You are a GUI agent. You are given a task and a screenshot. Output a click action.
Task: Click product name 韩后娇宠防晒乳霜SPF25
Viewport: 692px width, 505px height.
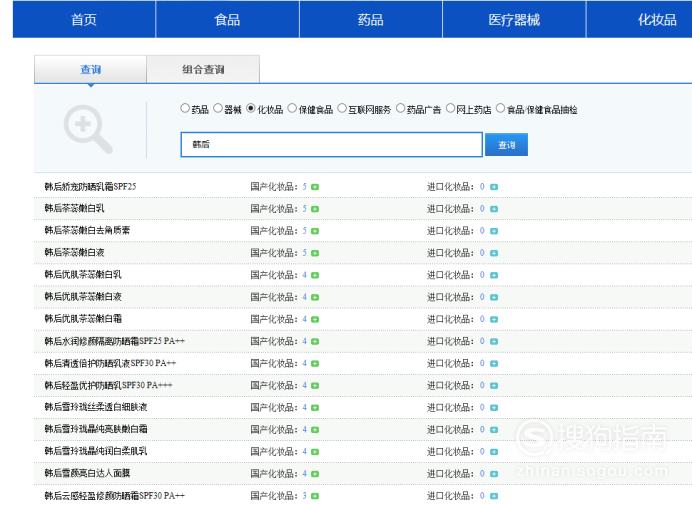click(90, 187)
